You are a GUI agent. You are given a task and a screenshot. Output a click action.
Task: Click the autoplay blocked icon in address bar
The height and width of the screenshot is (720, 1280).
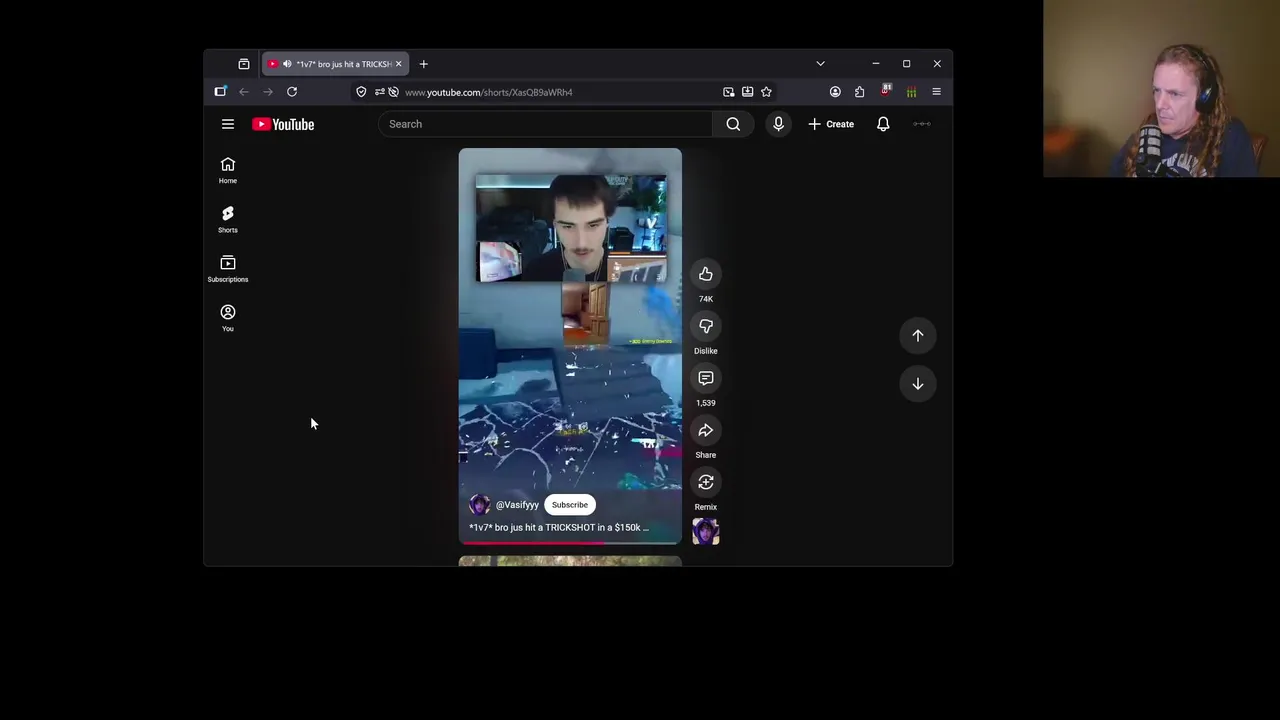click(393, 92)
